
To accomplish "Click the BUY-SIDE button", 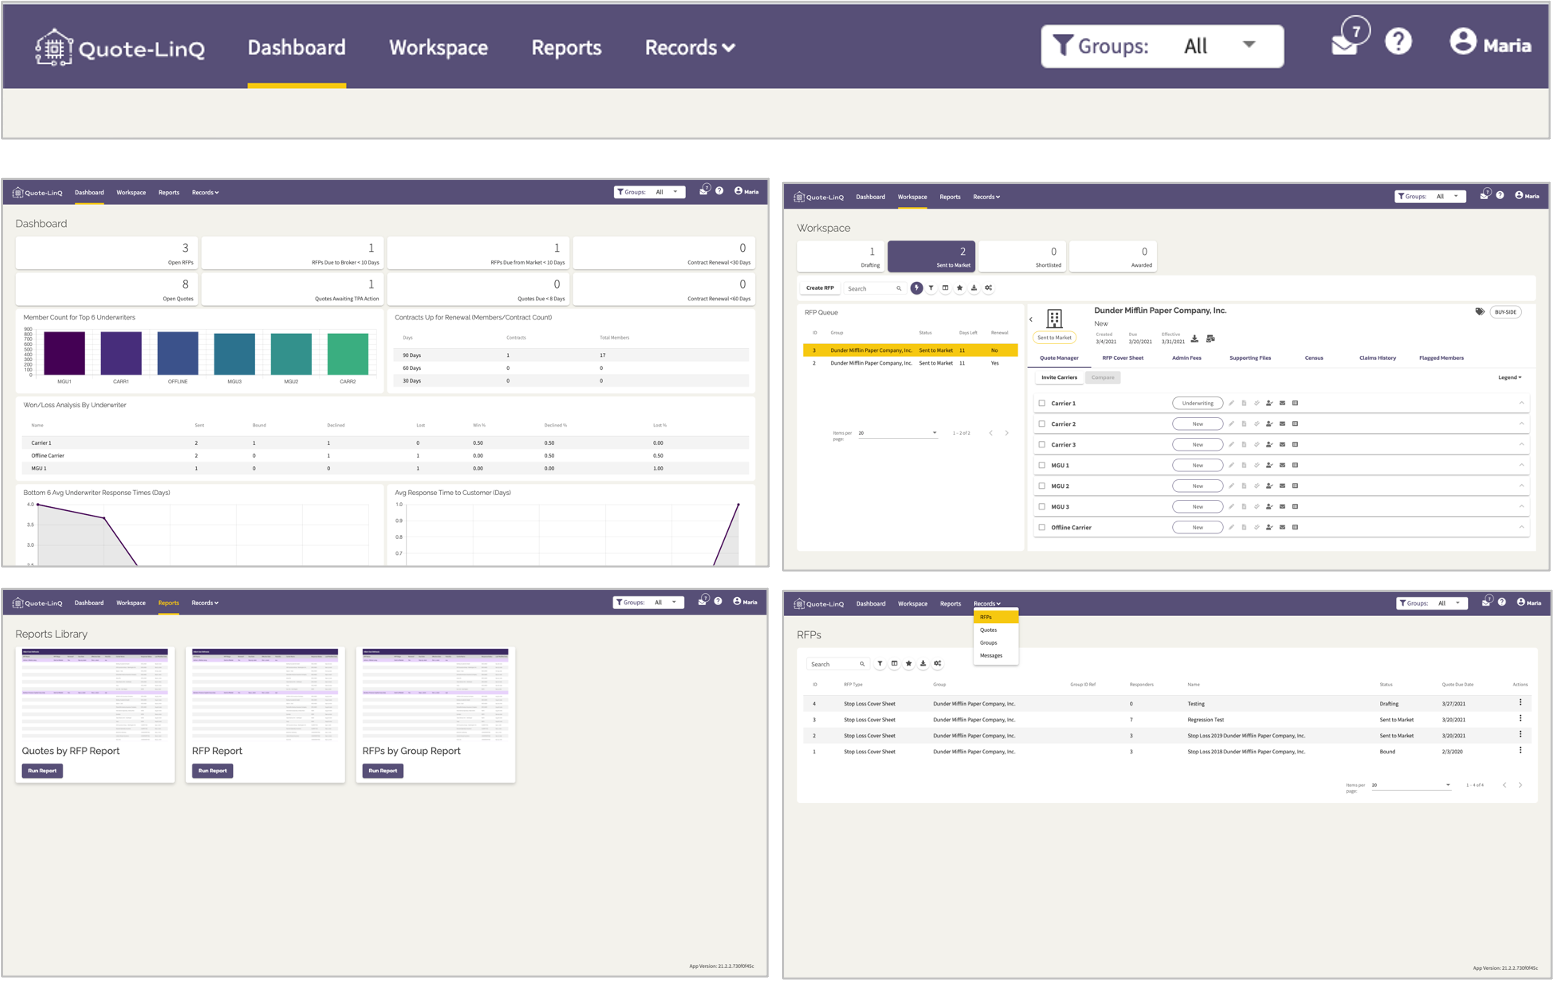I will pyautogui.click(x=1506, y=312).
